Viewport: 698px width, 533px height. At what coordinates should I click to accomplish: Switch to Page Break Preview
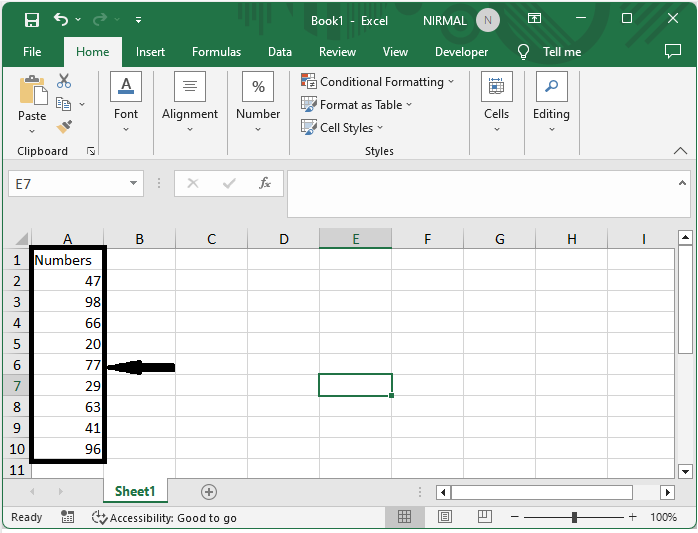[x=484, y=517]
